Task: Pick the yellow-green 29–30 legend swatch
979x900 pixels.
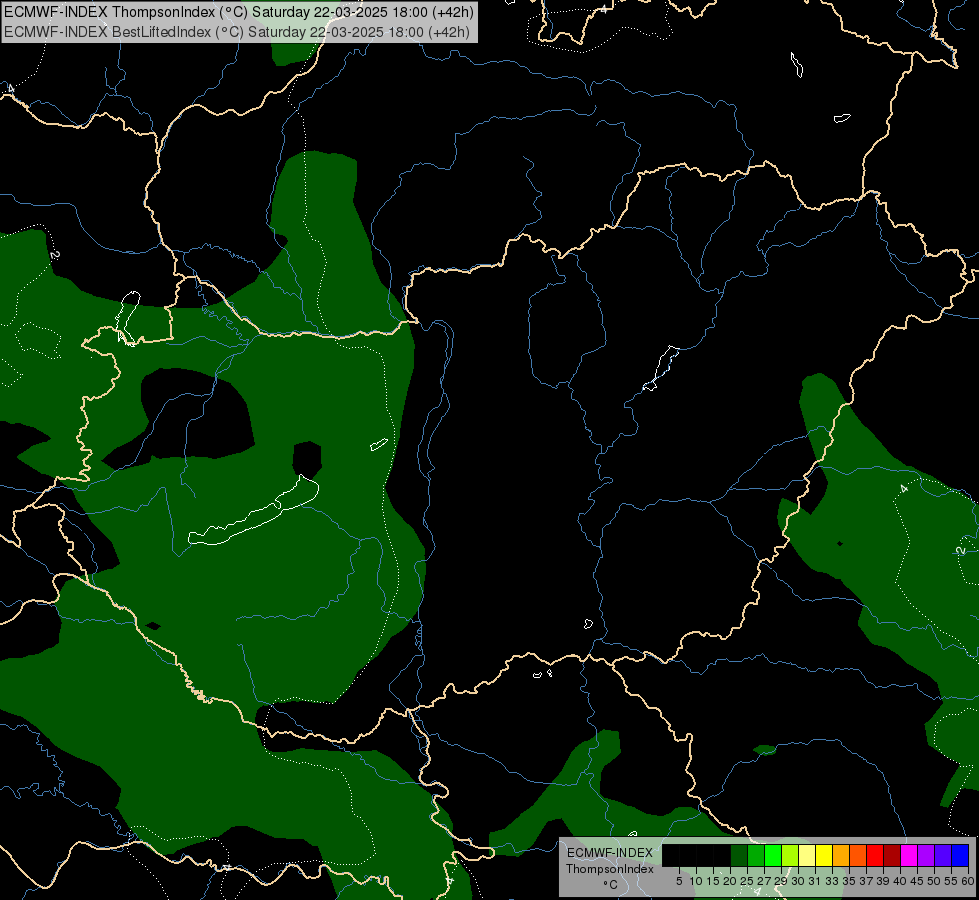Action: point(790,855)
